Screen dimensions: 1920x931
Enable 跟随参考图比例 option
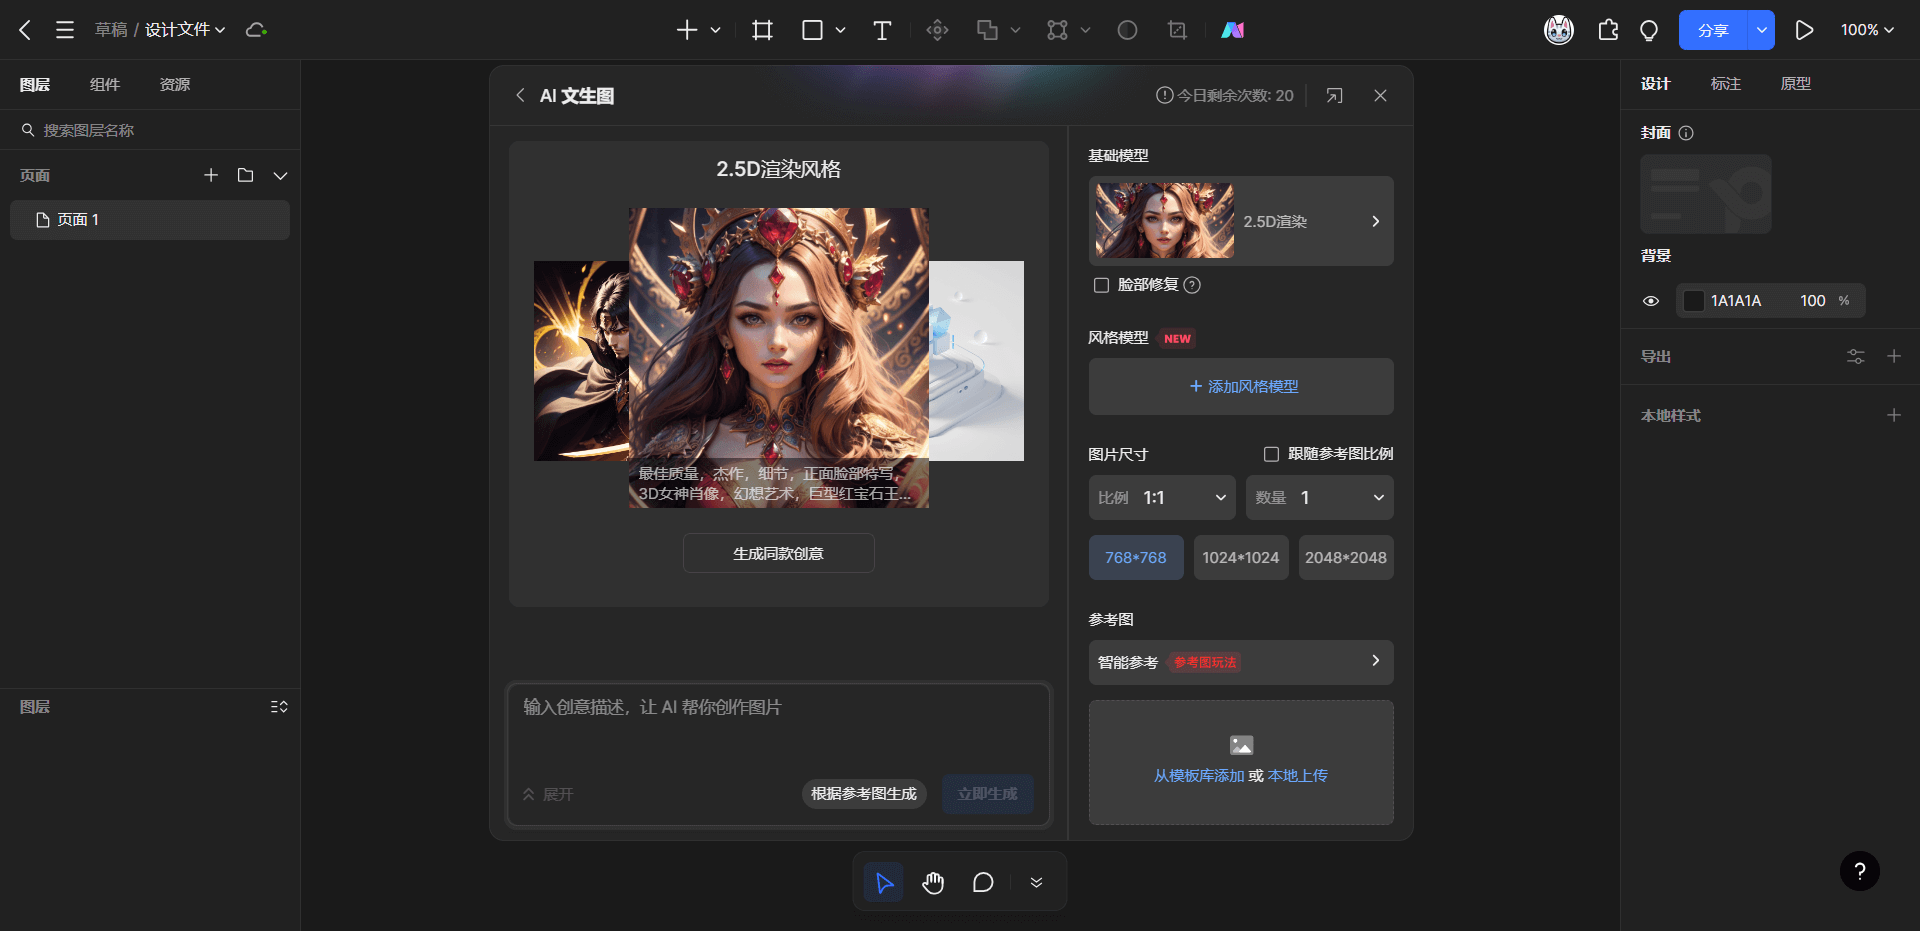pos(1271,454)
